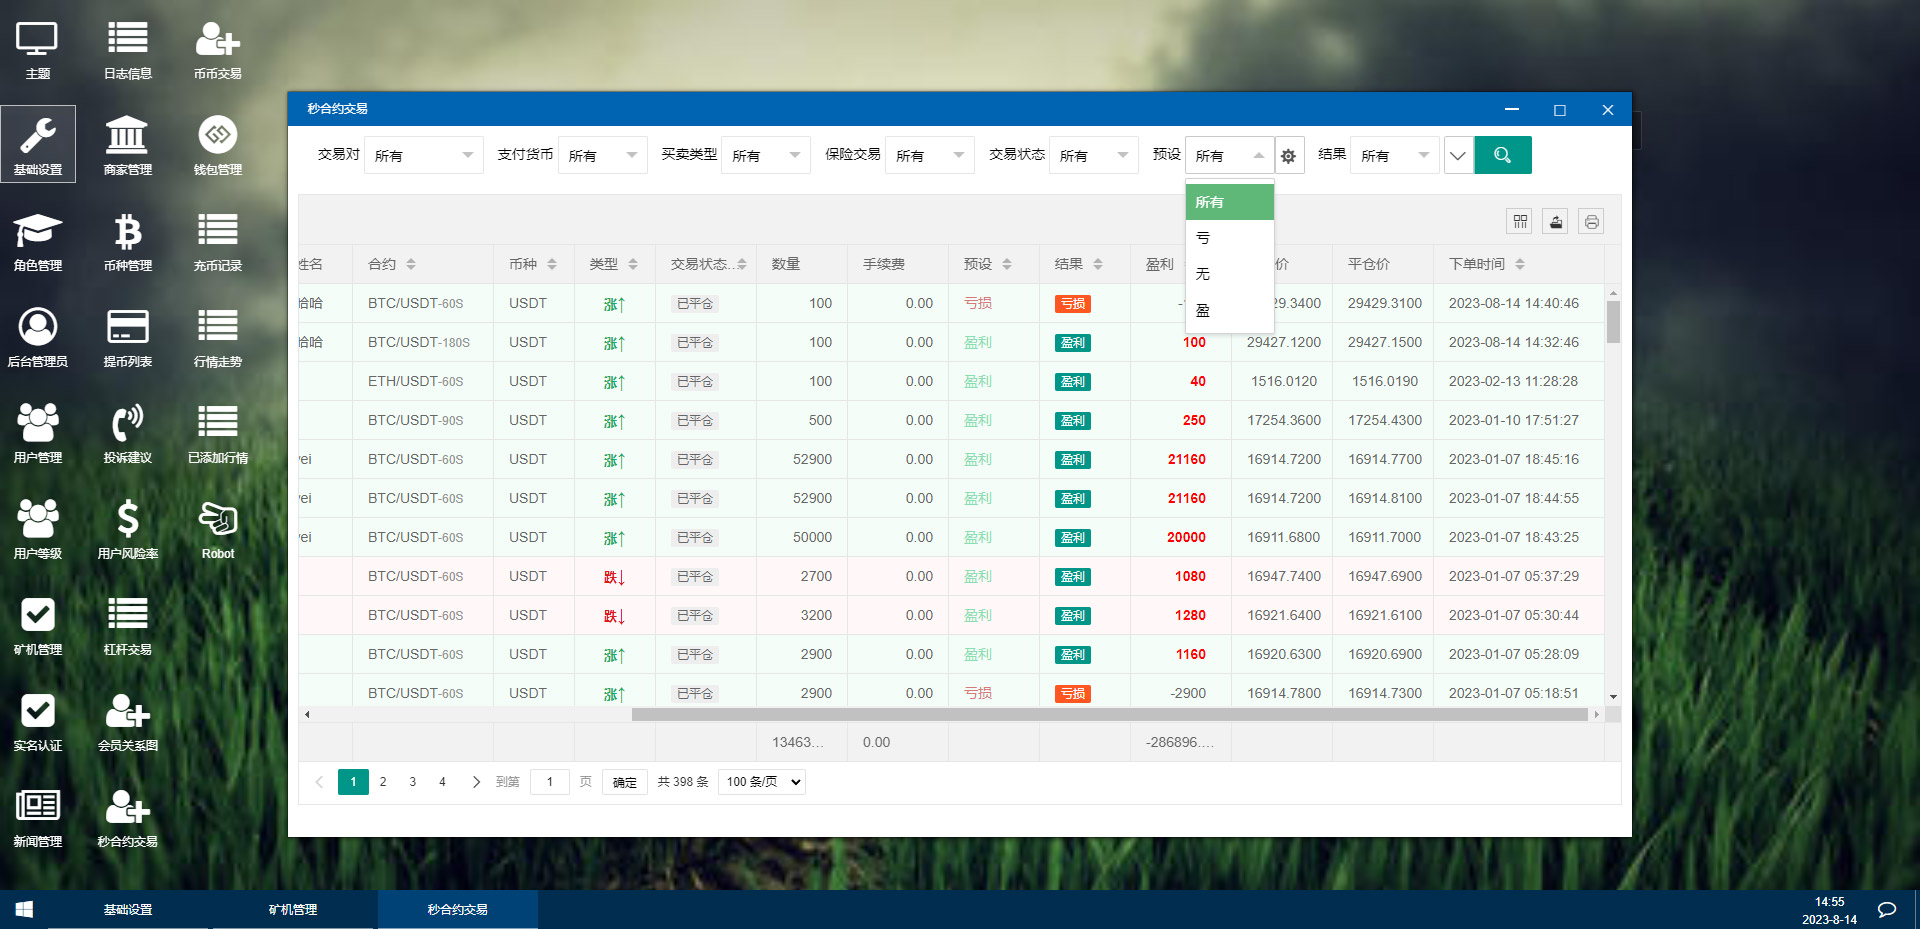Screen dimensions: 1920x929
Task: Open the column filter grid icon
Action: click(x=1520, y=222)
